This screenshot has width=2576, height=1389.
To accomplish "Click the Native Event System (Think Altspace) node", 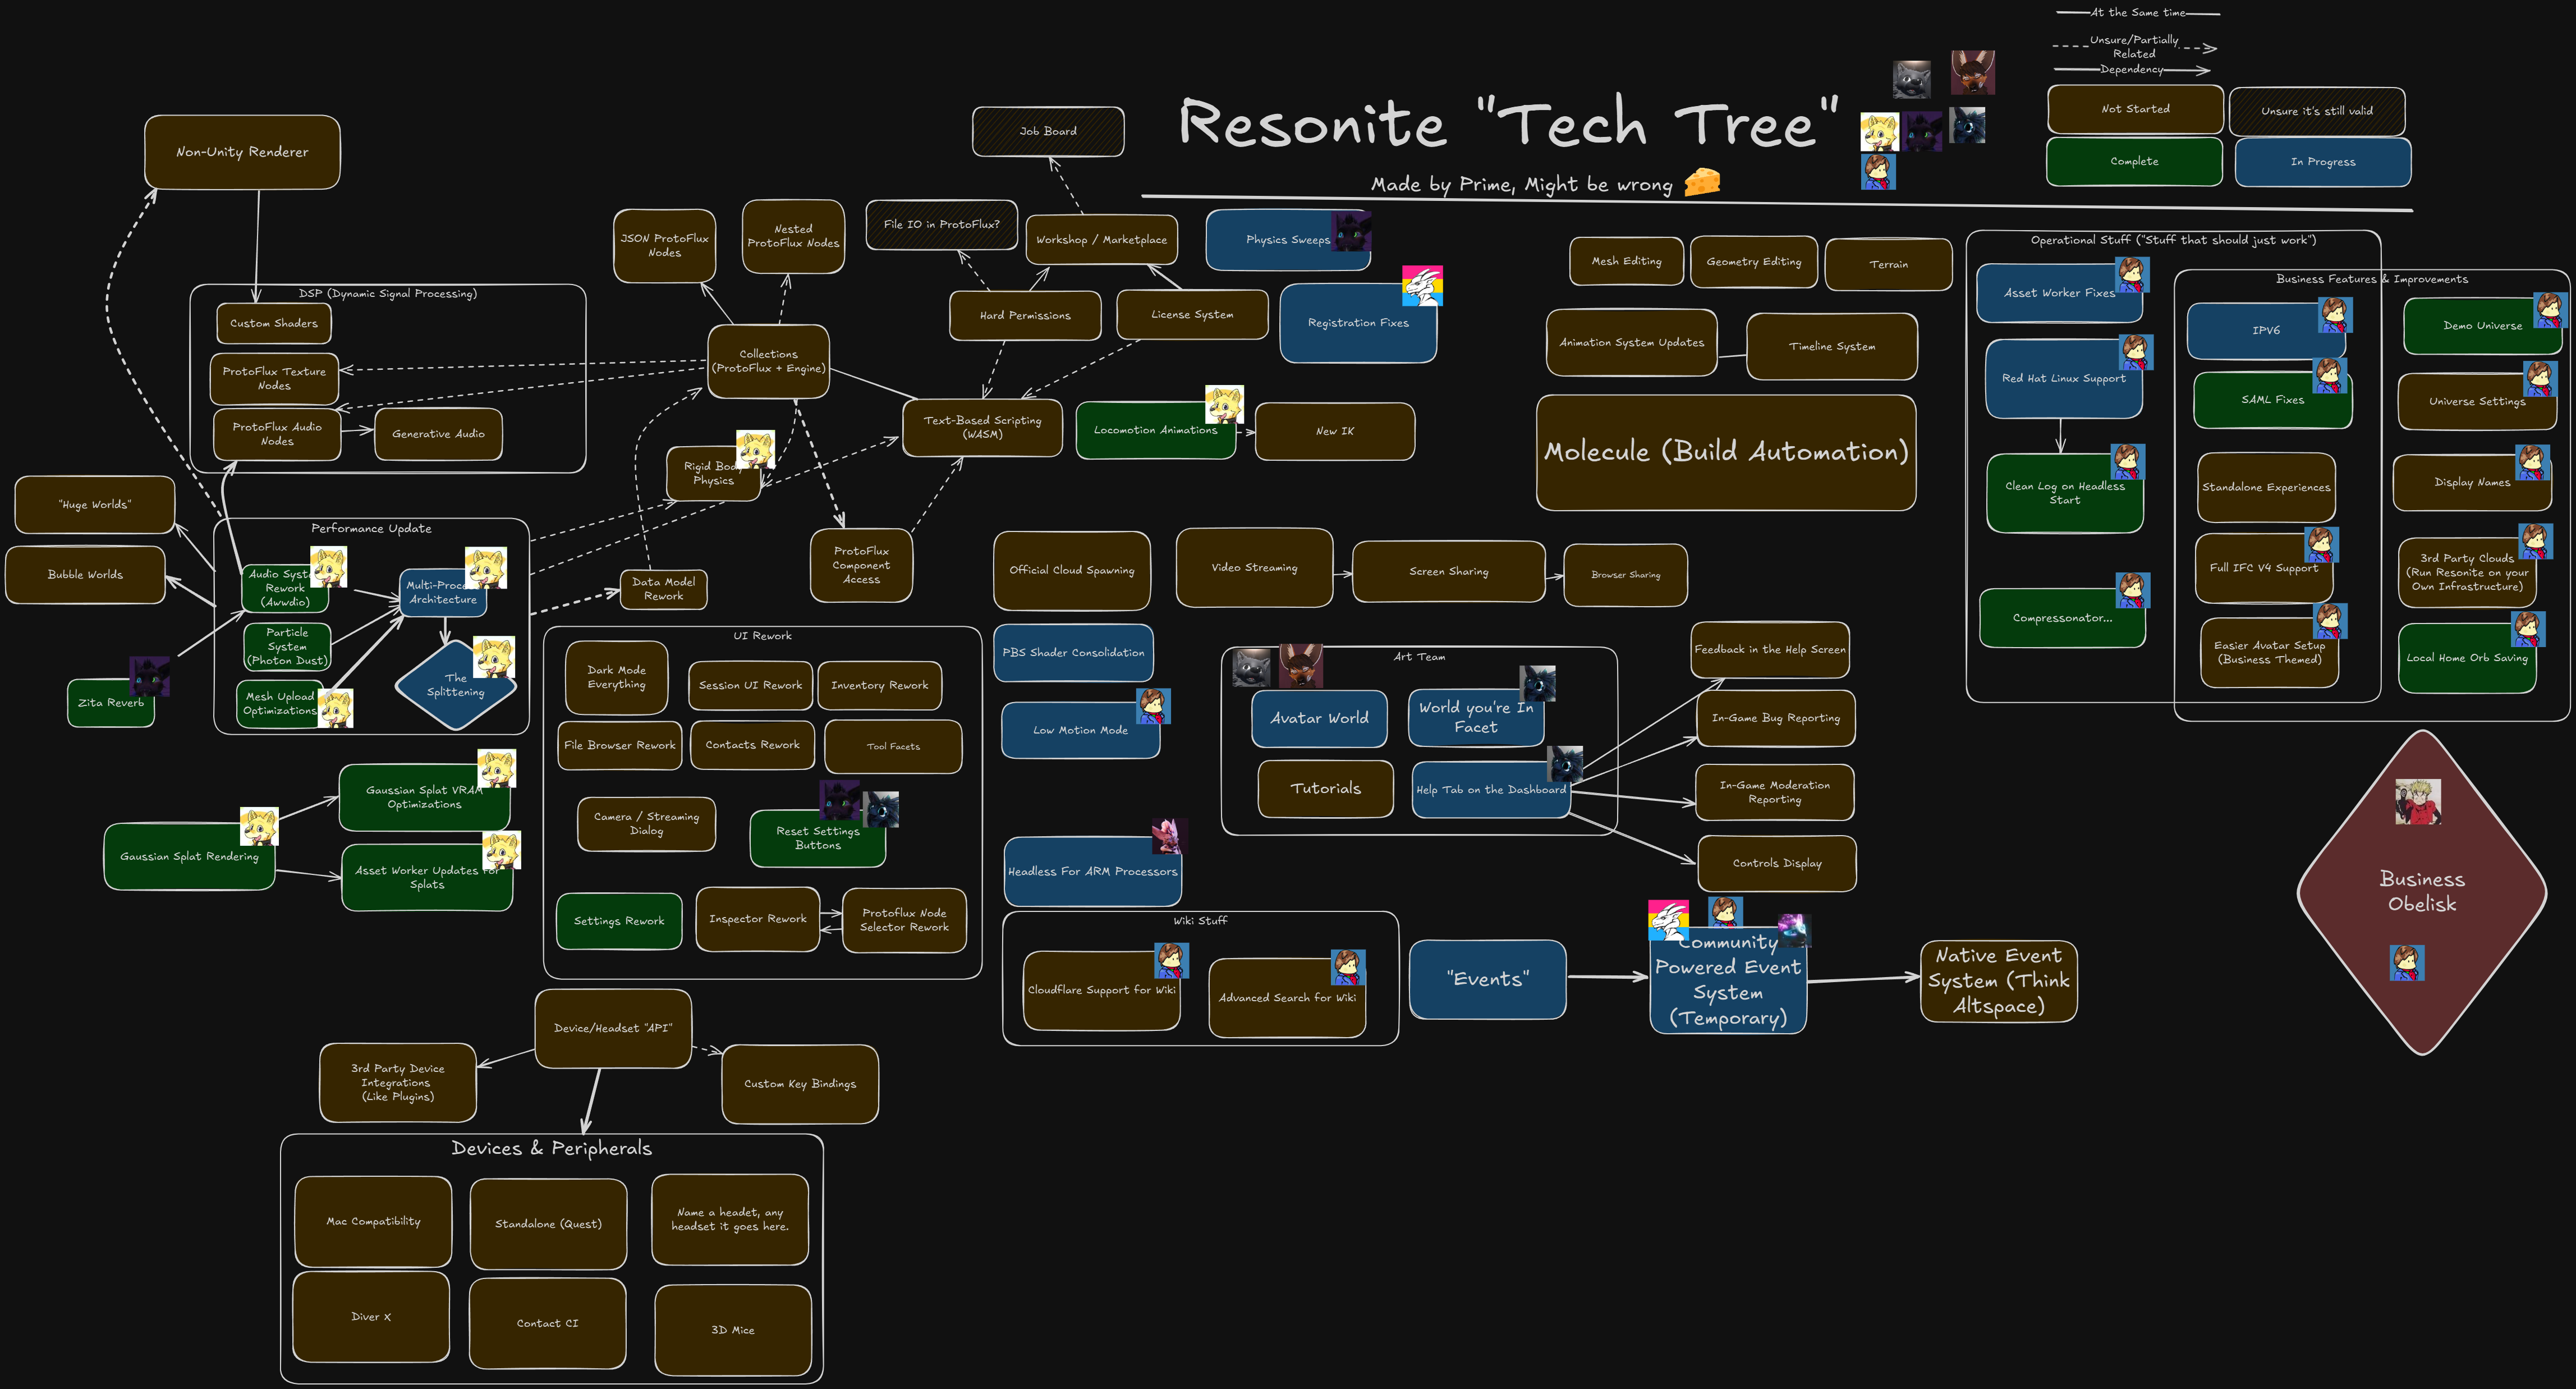I will 1998,982.
